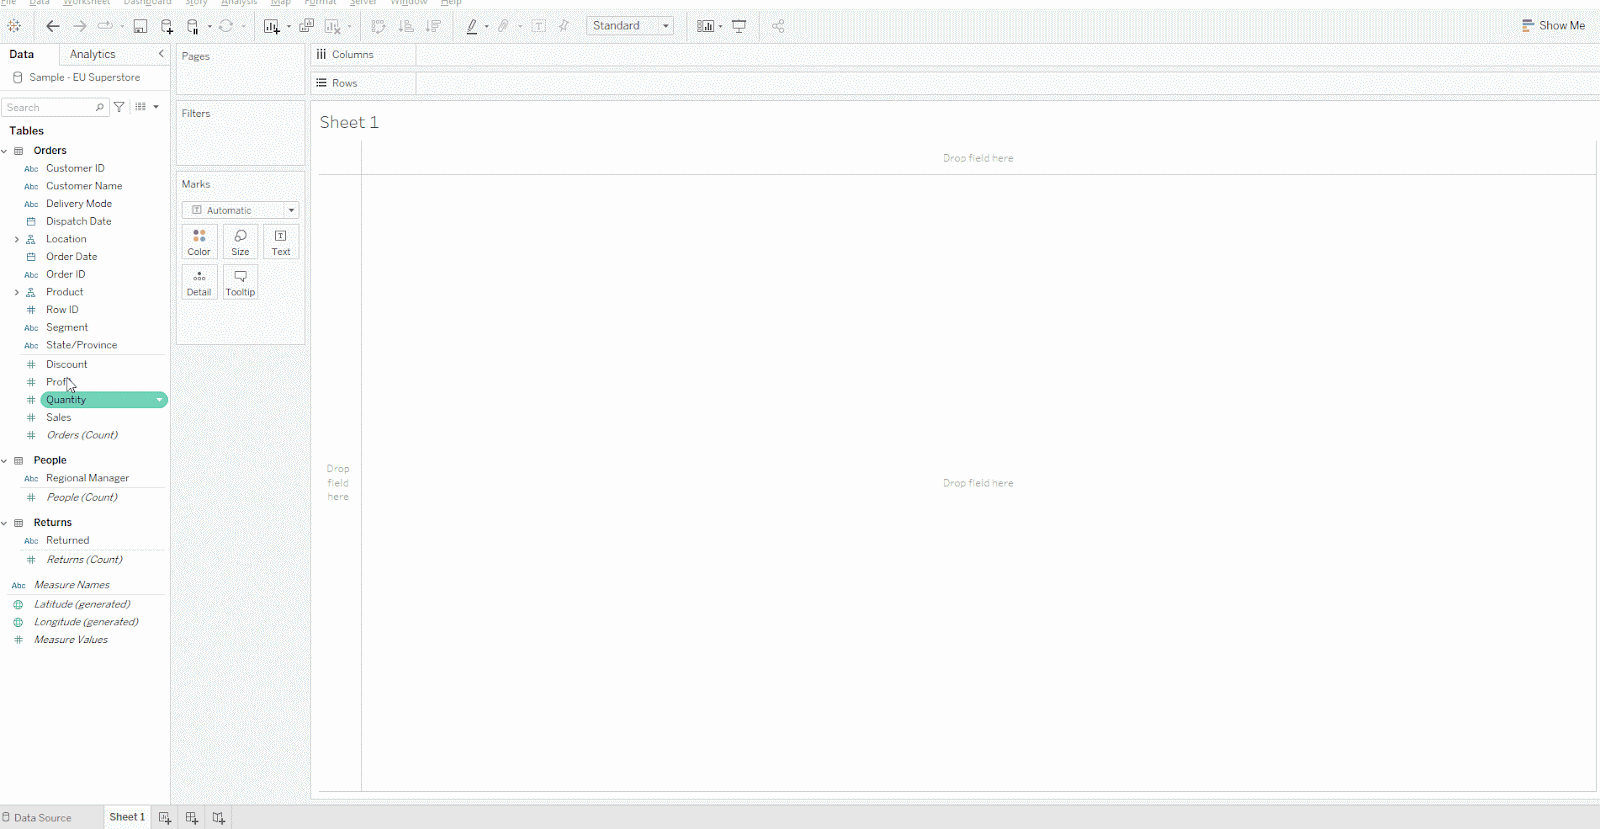Click the Share workbook icon
The width and height of the screenshot is (1600, 829).
click(x=778, y=26)
